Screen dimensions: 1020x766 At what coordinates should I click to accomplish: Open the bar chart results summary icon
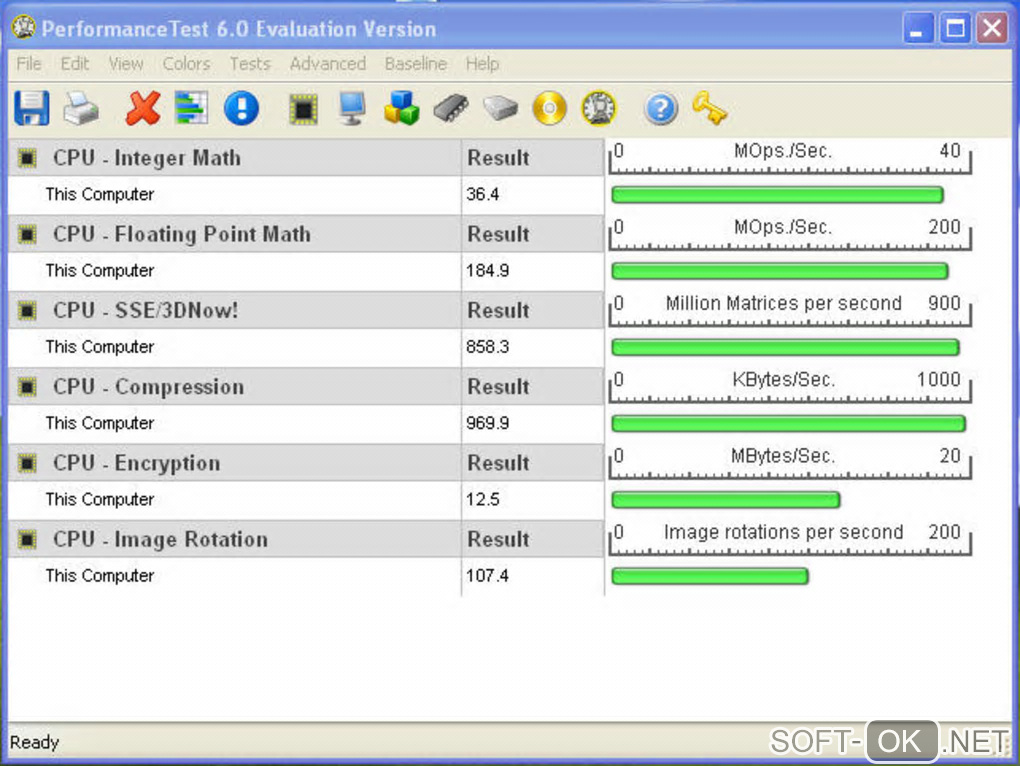click(x=192, y=108)
